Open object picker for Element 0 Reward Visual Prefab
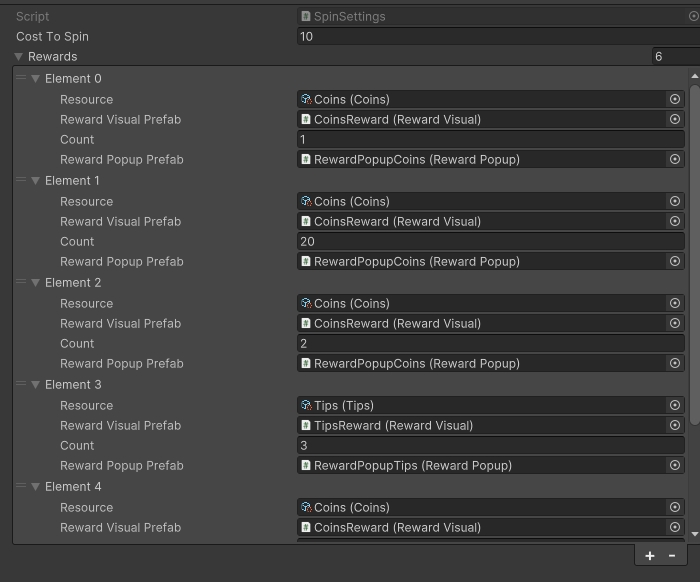This screenshot has height=582, width=700. pos(675,119)
